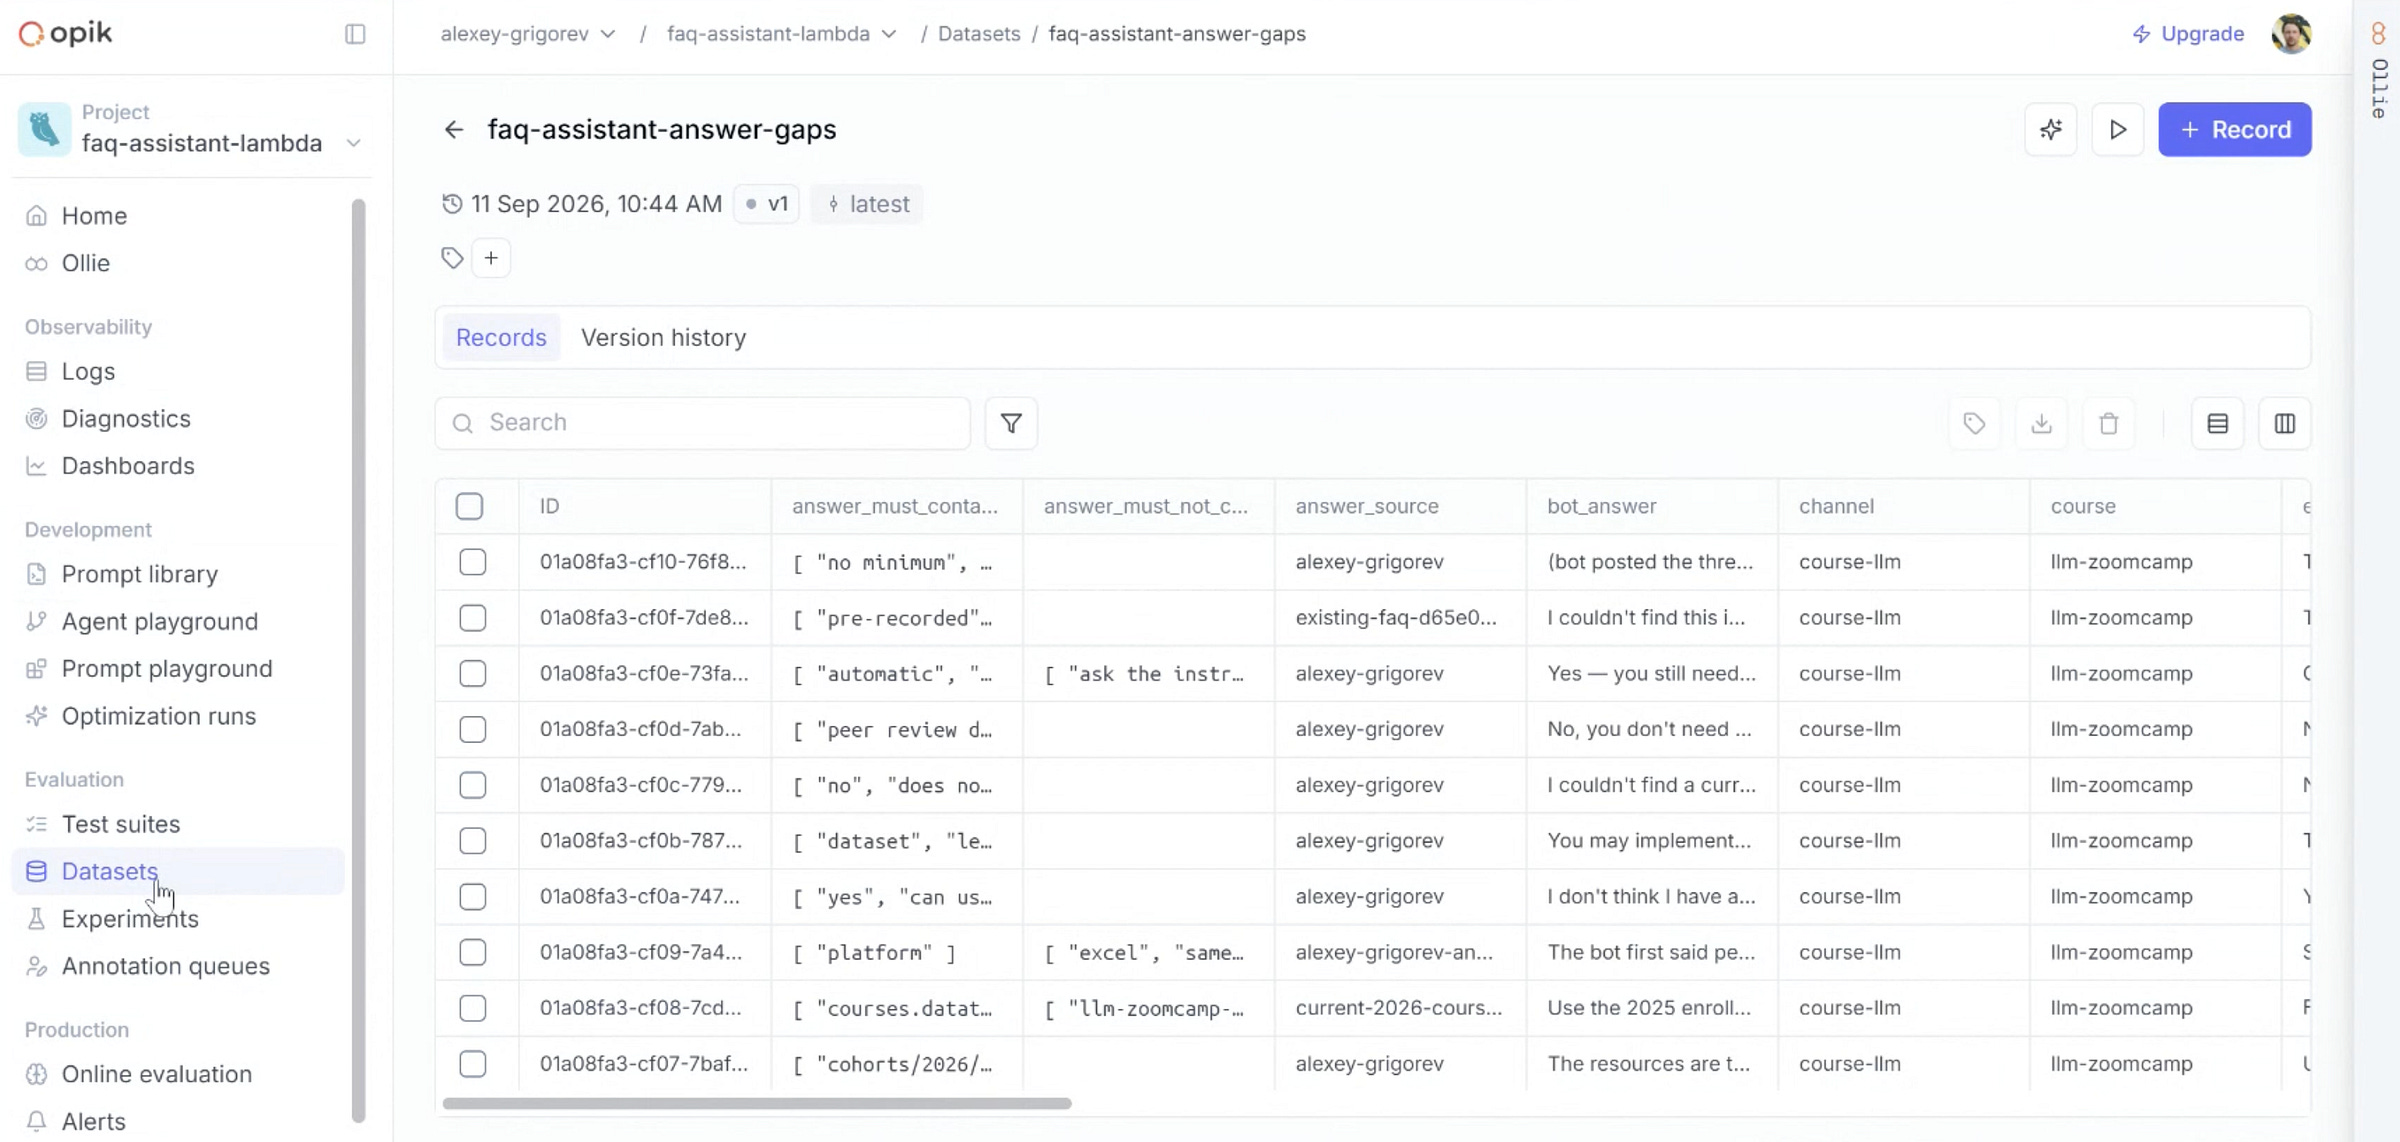Click the horizontal table scrollbar
Screen dimensions: 2400x1142
click(756, 1103)
